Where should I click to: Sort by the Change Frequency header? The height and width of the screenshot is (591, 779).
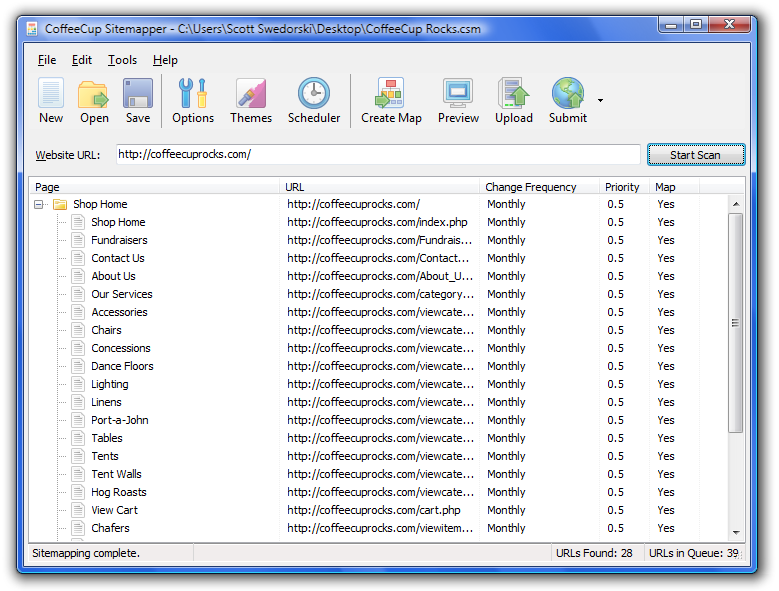(540, 187)
